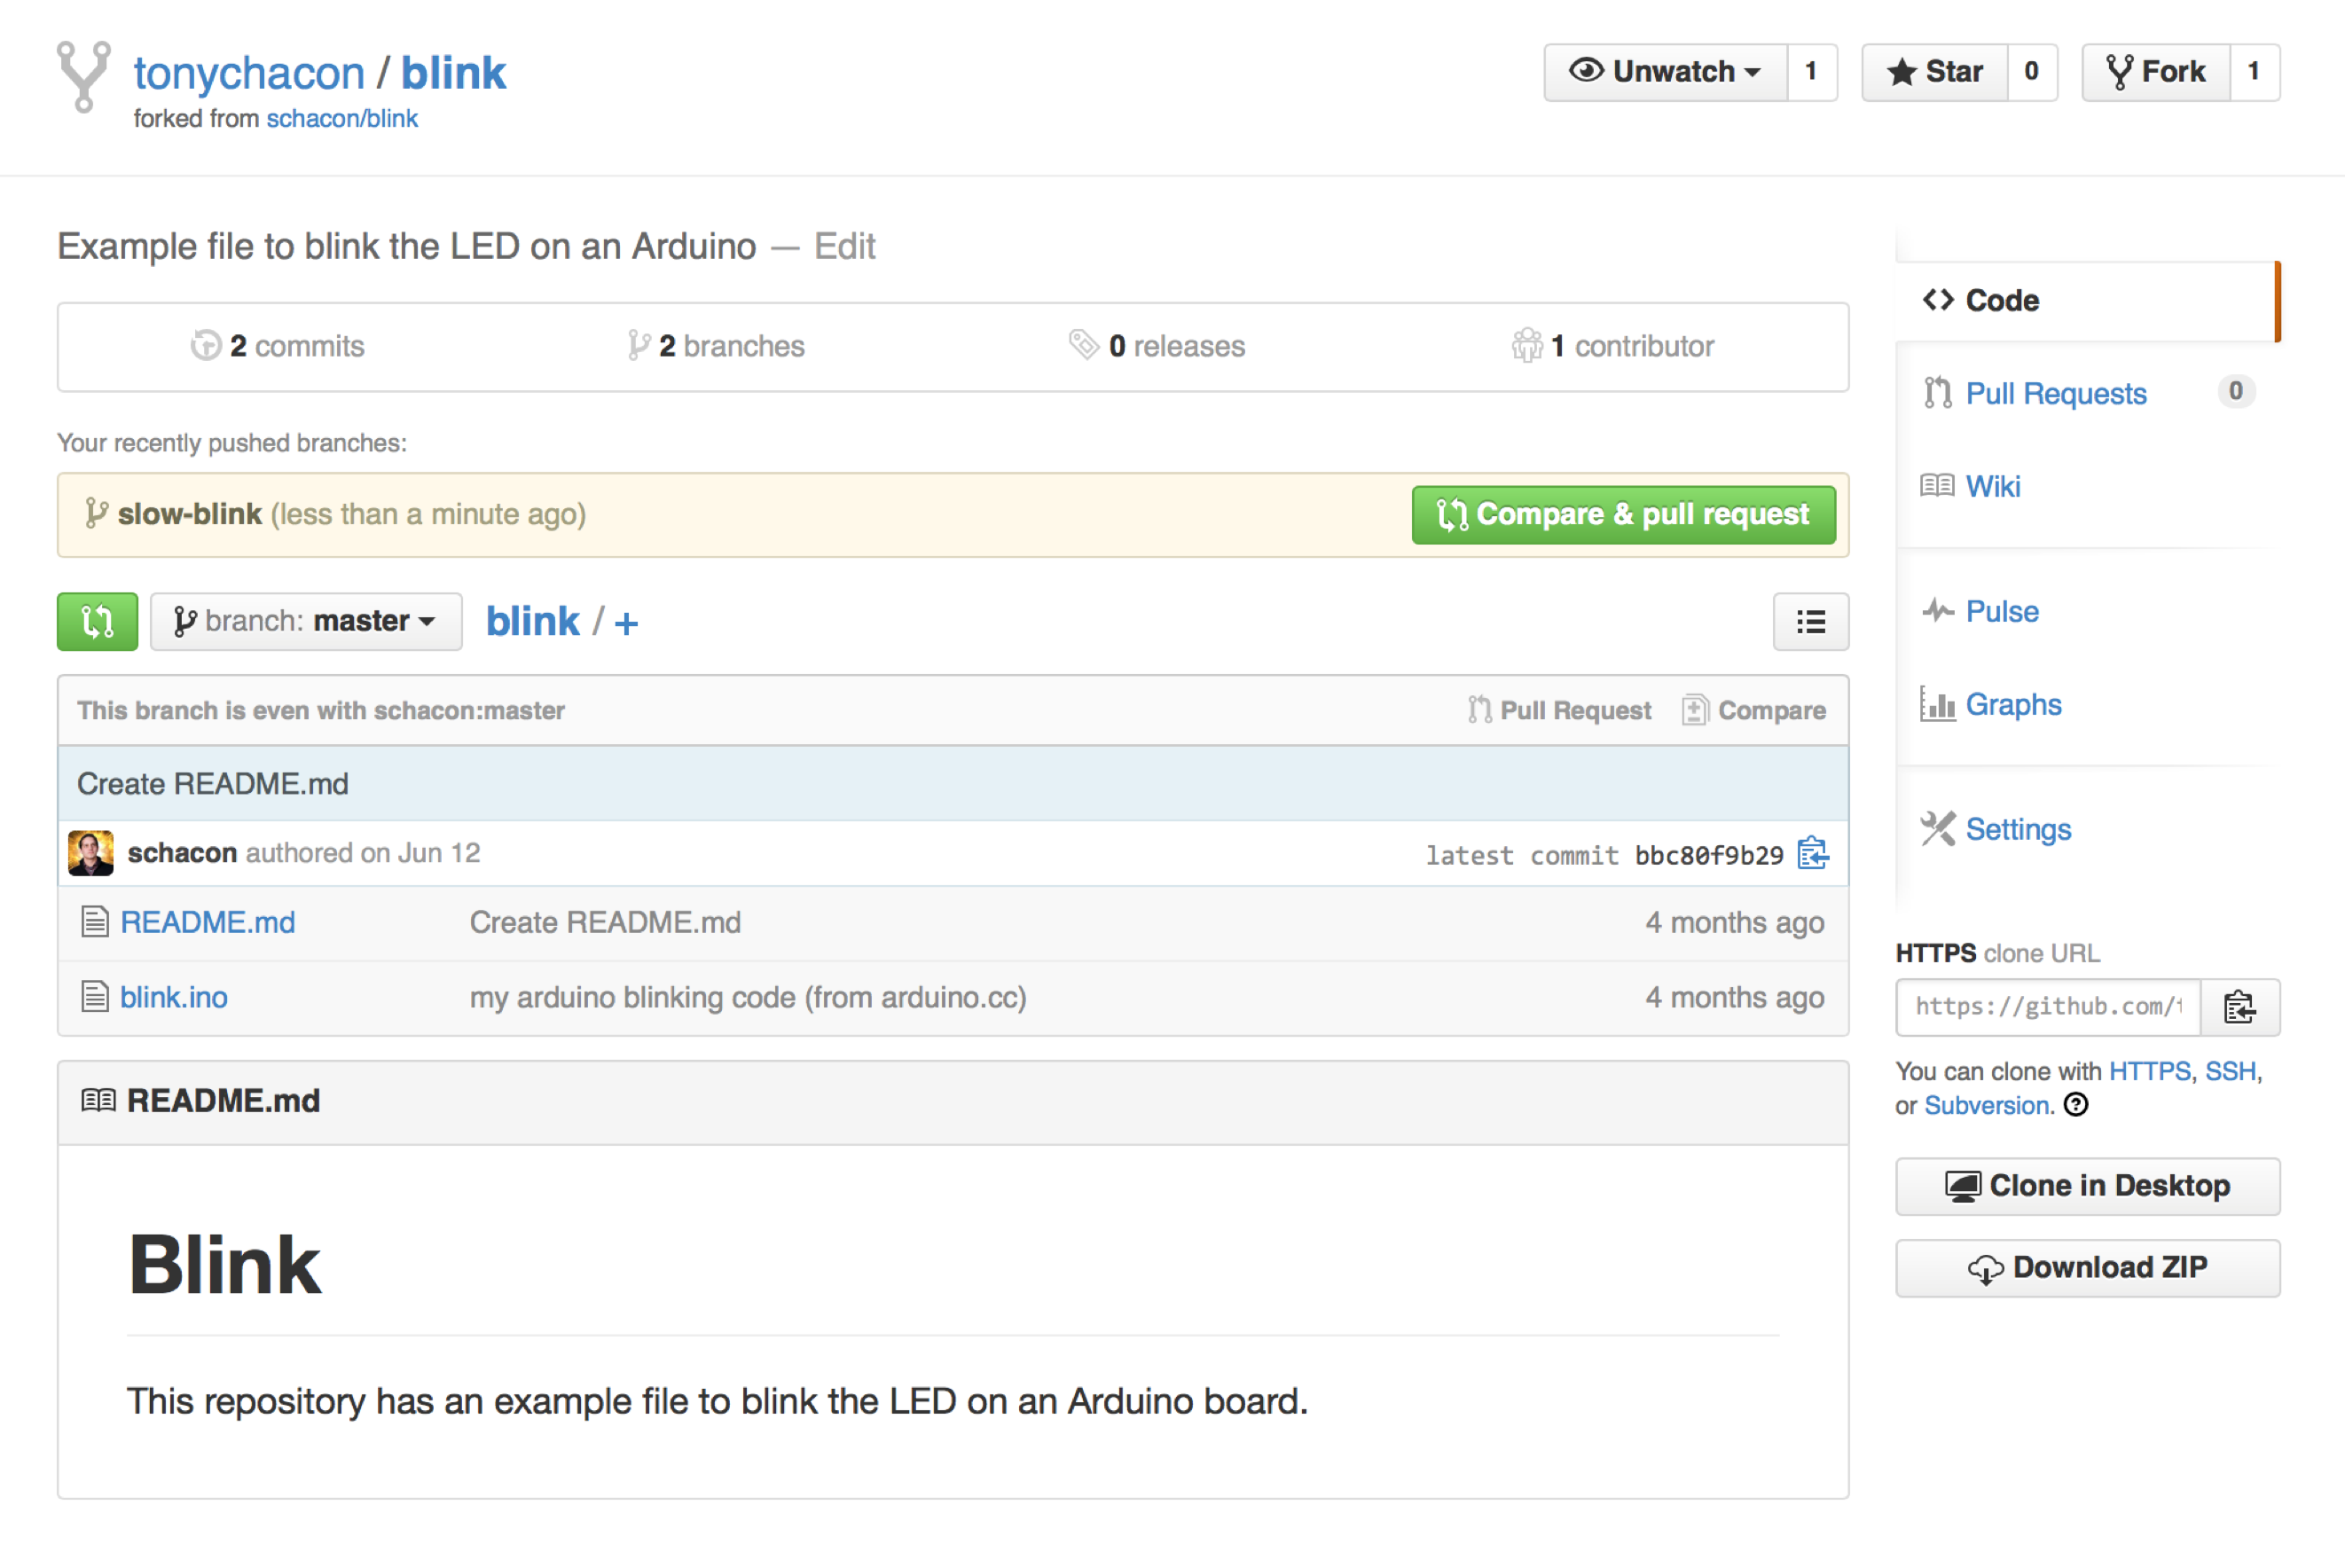Copy the latest commit SHA to clipboard
The height and width of the screenshot is (1568, 2345).
[x=1812, y=854]
